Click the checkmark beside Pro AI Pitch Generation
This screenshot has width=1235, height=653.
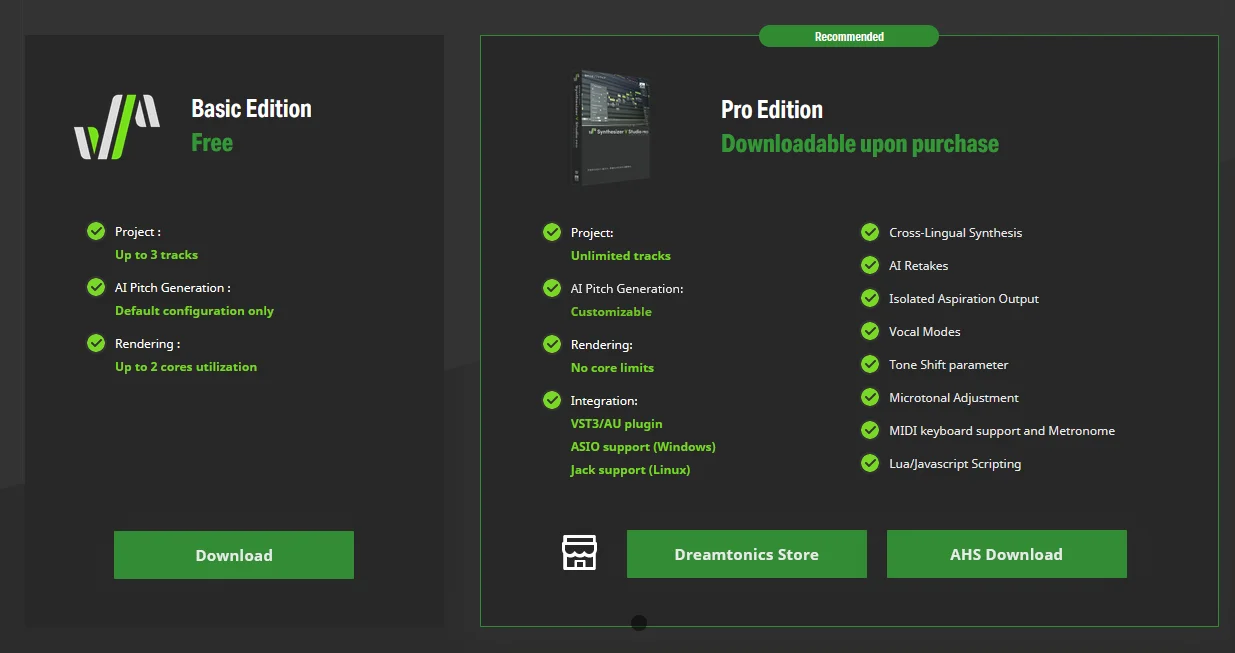pyautogui.click(x=552, y=289)
